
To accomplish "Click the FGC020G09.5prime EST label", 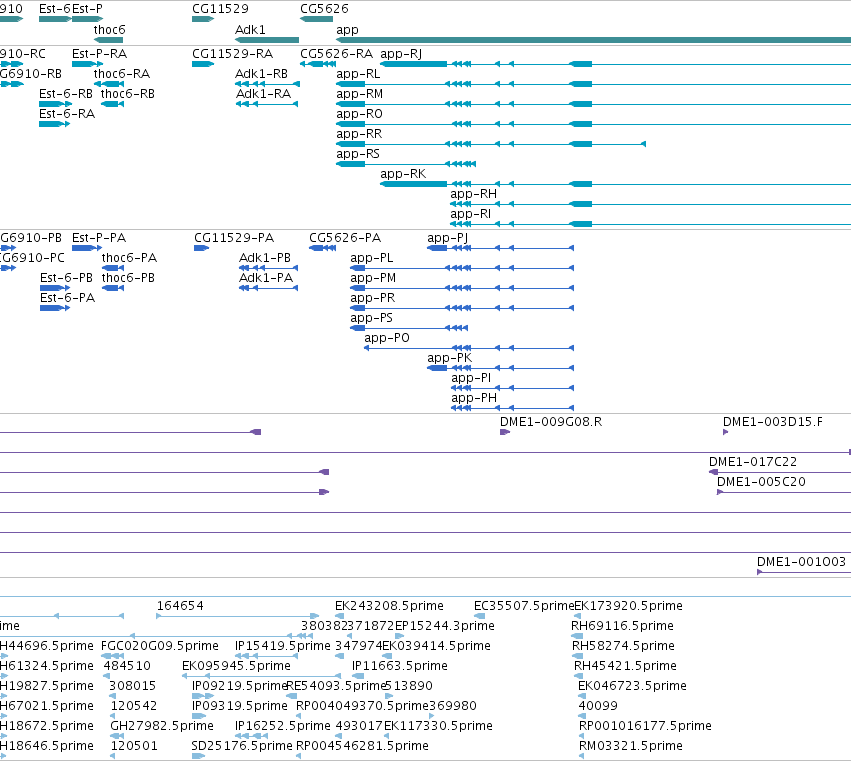I will 160,646.
